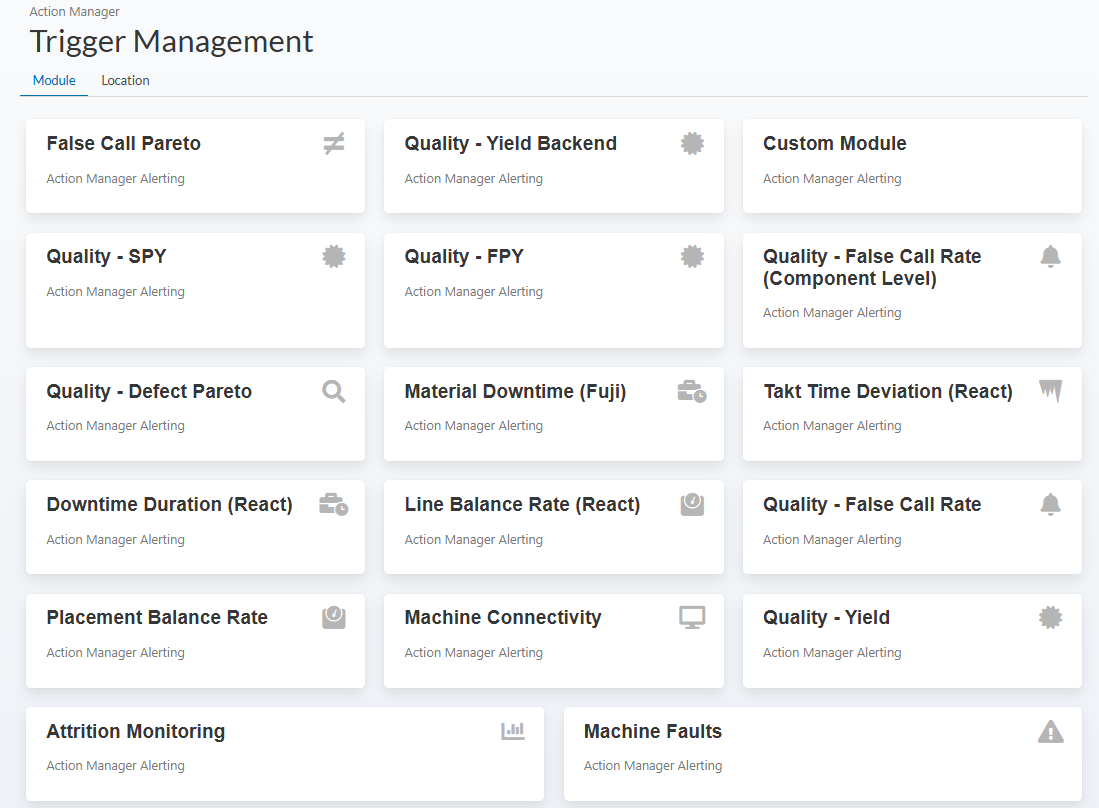The image size is (1099, 808).
Task: Open the Quality - SPY module title
Action: click(106, 257)
